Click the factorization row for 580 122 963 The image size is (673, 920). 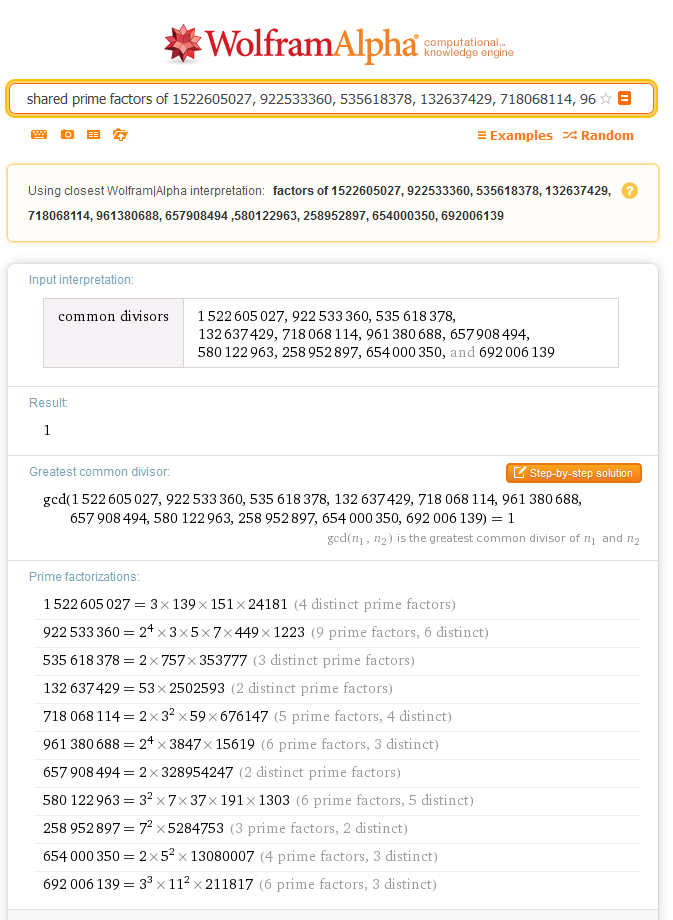pos(337,800)
